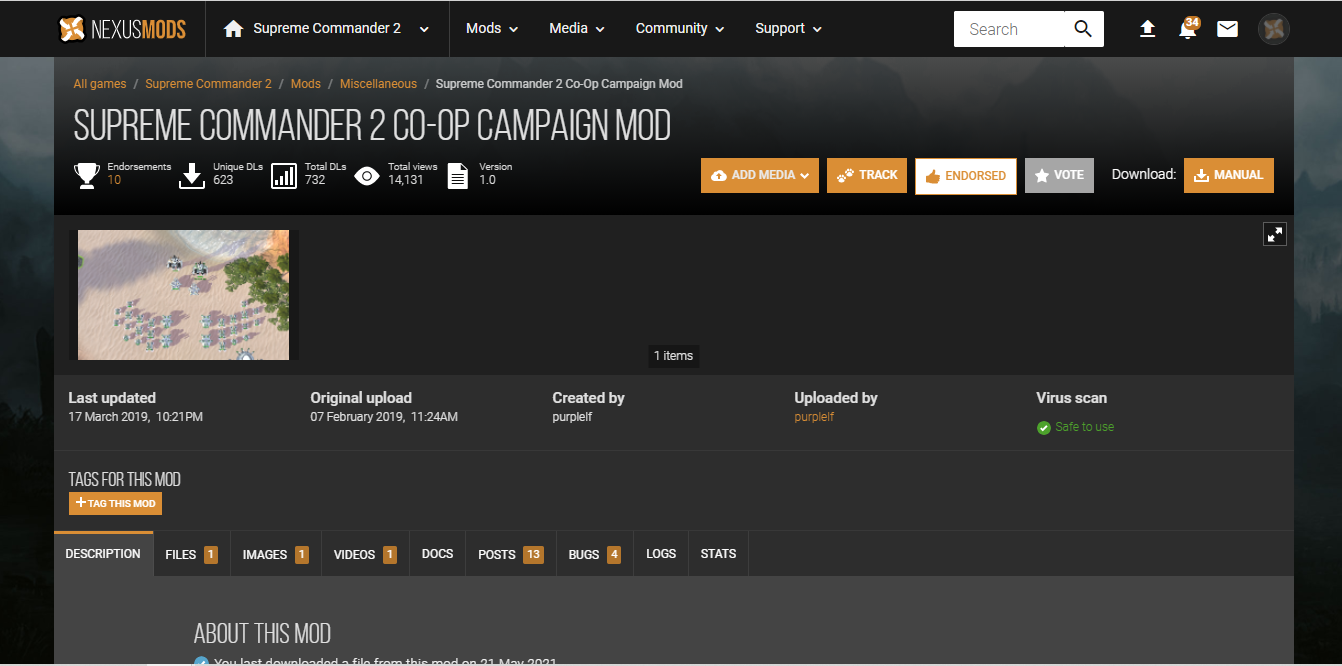The width and height of the screenshot is (1342, 666).
Task: Click the home icon beside Supreme Commander 2
Action: click(x=234, y=29)
